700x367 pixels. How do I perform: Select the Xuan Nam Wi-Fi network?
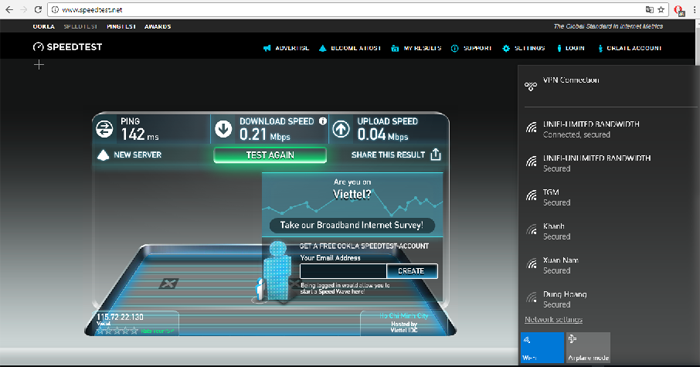608,265
